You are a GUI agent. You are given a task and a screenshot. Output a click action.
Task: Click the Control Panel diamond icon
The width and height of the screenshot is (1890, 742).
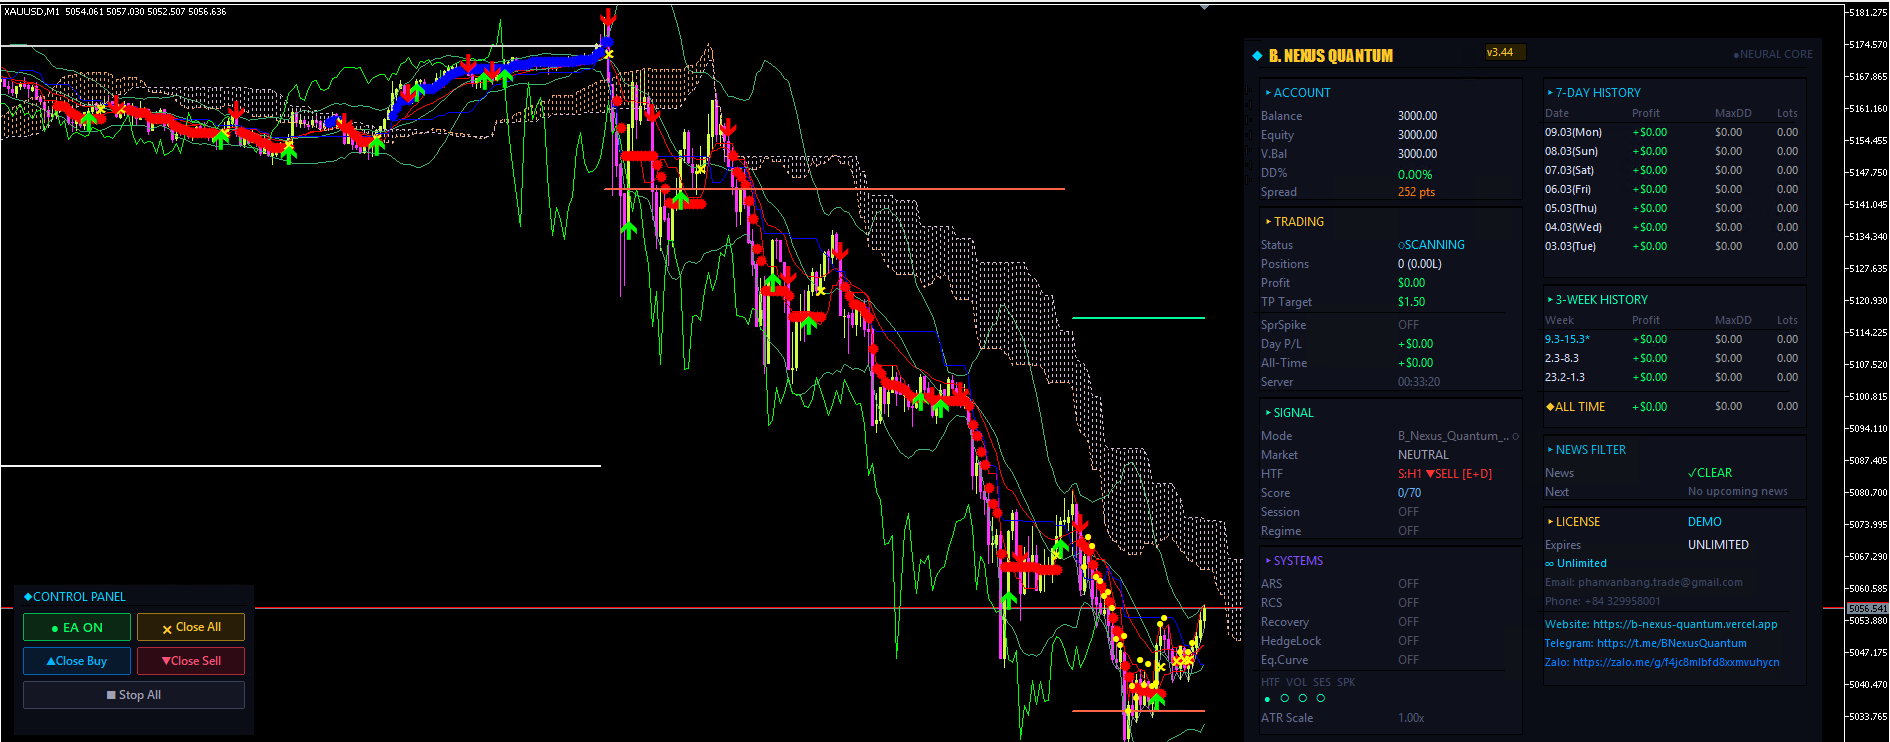tap(28, 596)
